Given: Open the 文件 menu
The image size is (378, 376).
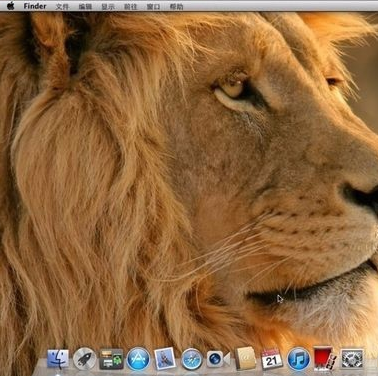Looking at the screenshot, I should 62,6.
